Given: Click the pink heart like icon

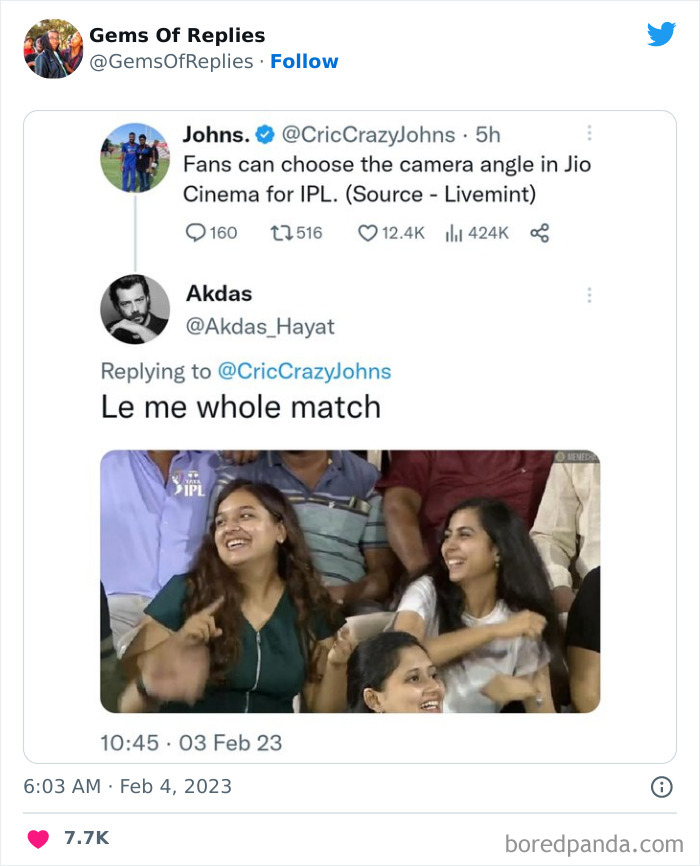Looking at the screenshot, I should point(37,837).
